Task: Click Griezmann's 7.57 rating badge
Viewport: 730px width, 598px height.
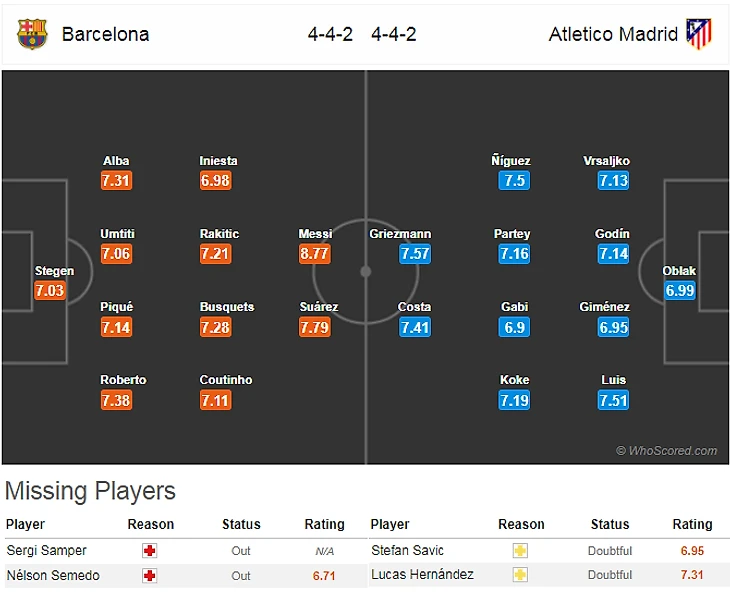Action: point(414,254)
